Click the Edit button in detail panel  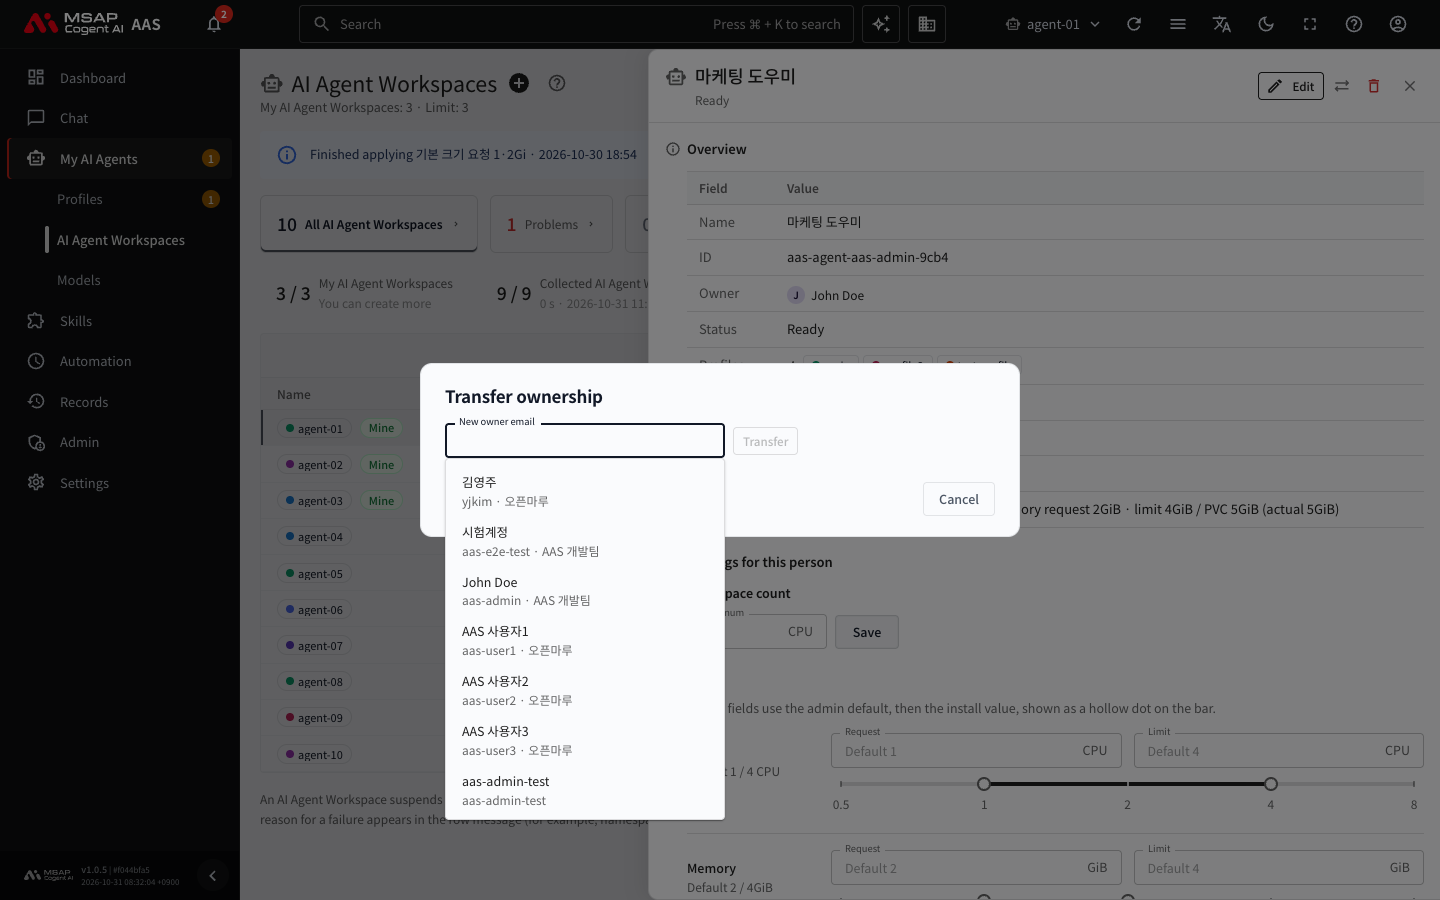click(x=1291, y=86)
